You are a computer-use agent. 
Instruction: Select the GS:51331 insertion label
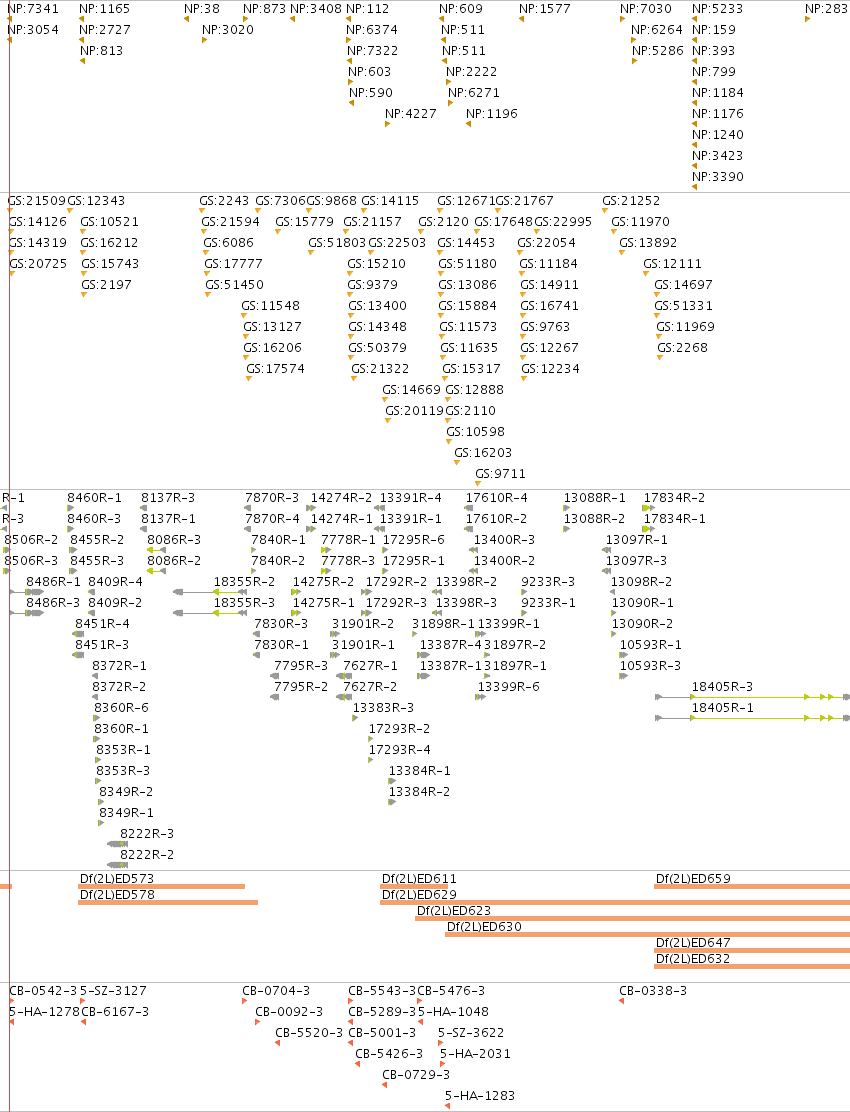point(683,306)
